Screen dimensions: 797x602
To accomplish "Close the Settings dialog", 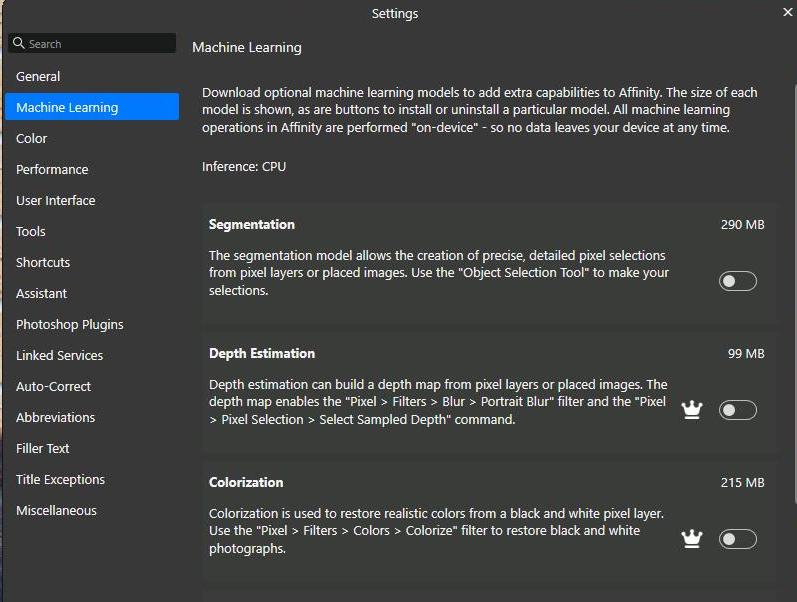I will pyautogui.click(x=787, y=13).
